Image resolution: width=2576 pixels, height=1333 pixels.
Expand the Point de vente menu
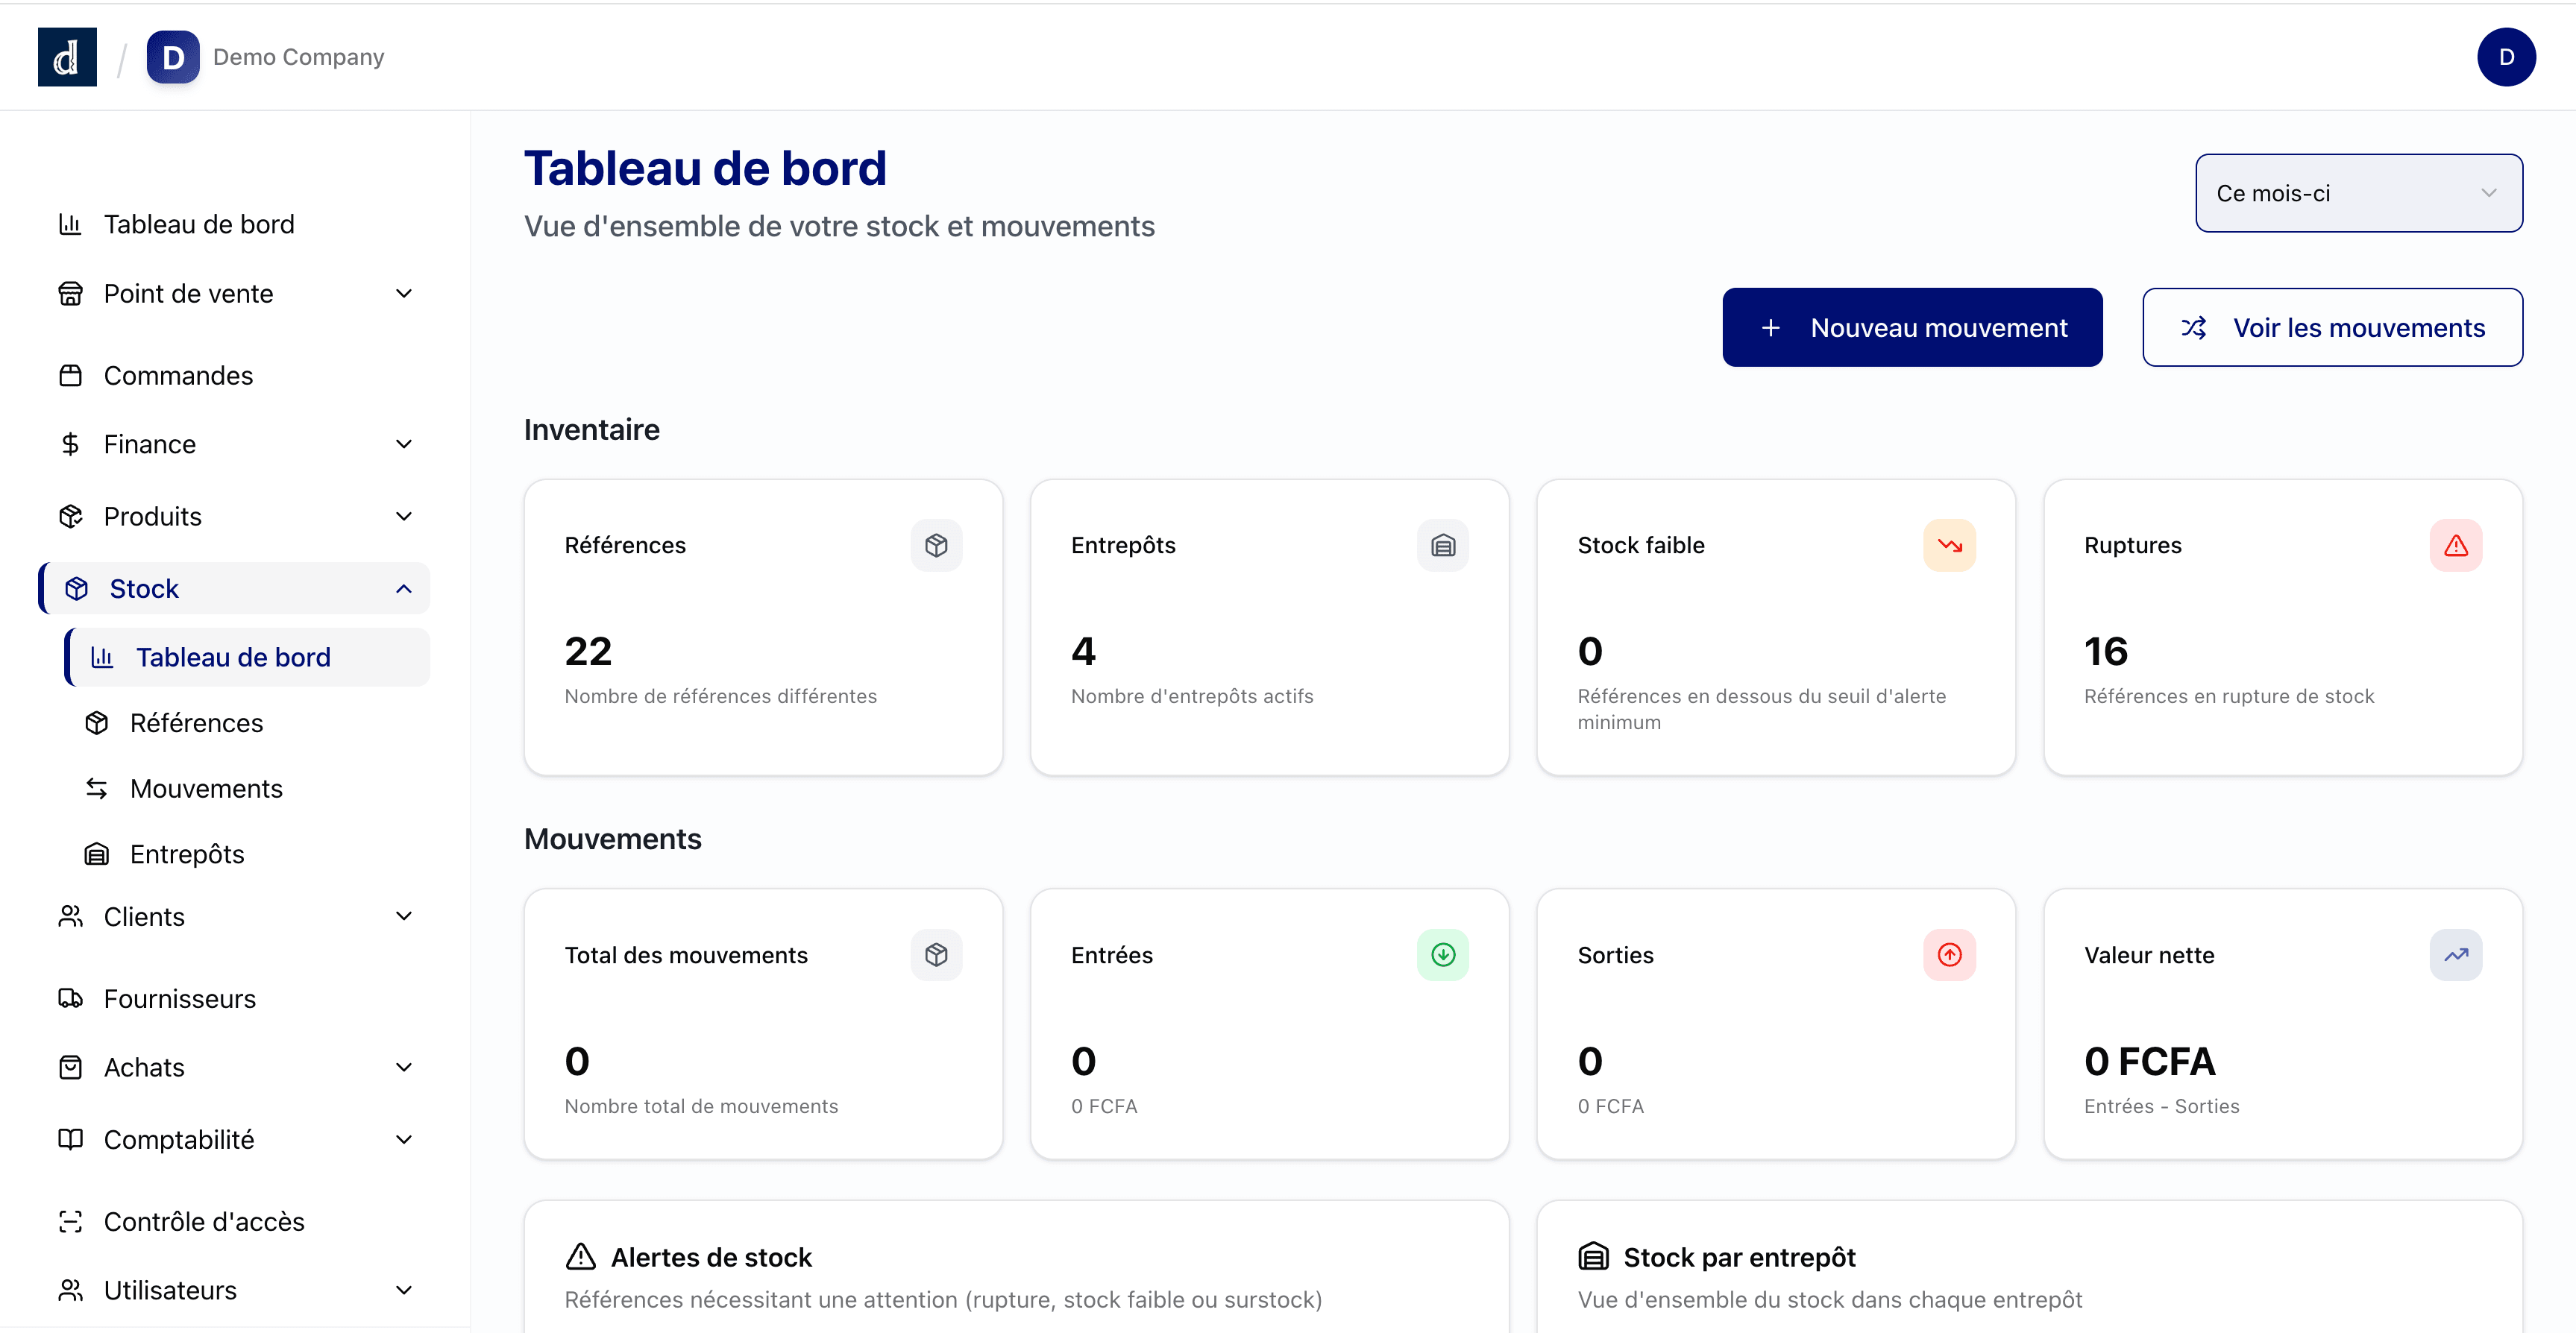point(403,294)
